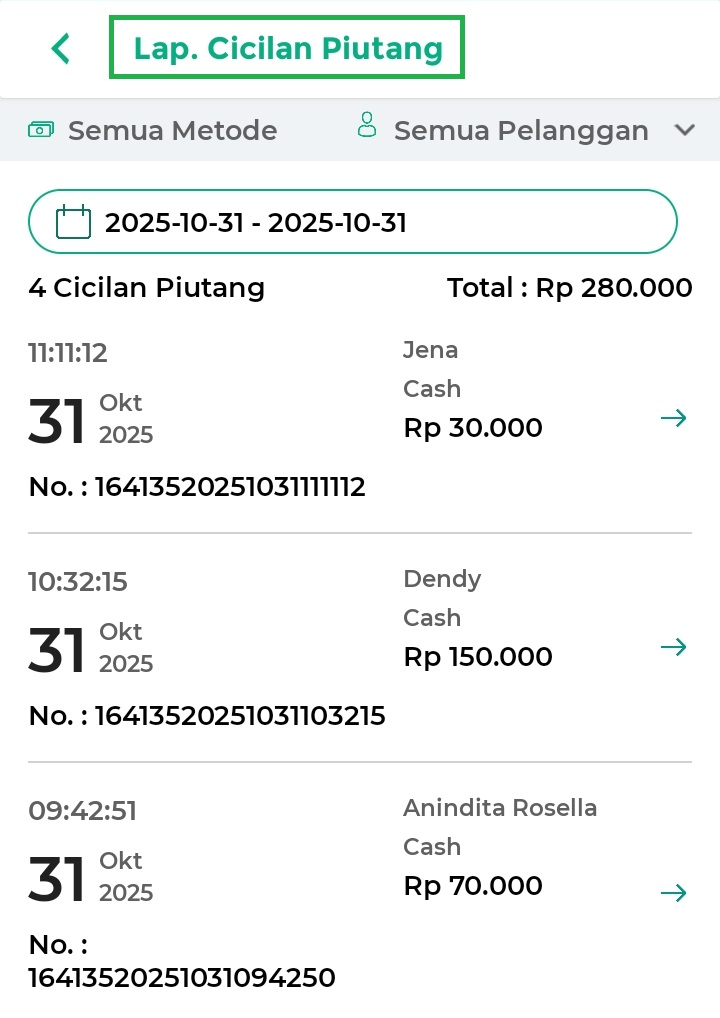Open transaction No. 16413520251031094250
The height and width of the screenshot is (1018, 720).
pos(181,977)
